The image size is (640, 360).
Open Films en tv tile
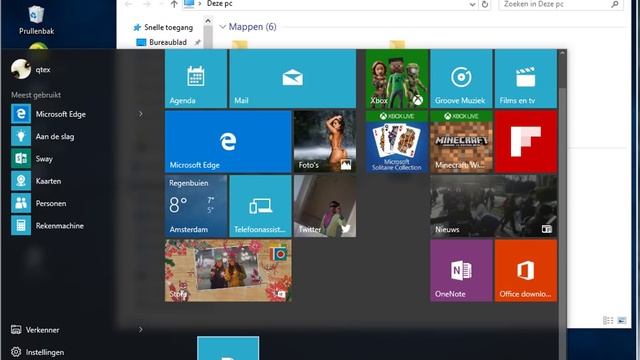pos(526,79)
